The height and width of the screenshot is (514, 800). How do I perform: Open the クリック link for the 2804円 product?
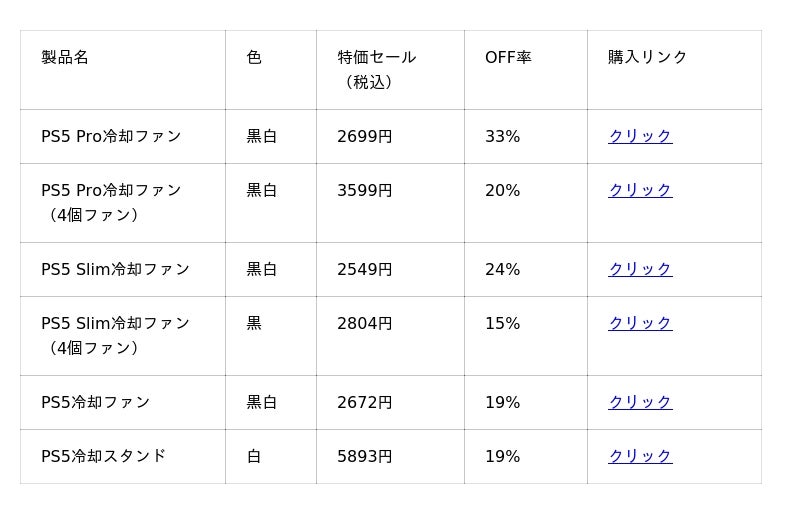tap(640, 323)
